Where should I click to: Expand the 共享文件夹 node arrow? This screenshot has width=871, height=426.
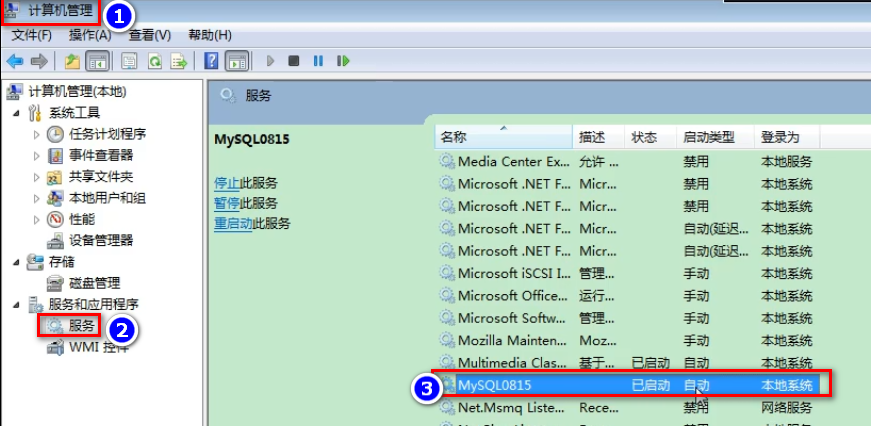click(x=37, y=178)
